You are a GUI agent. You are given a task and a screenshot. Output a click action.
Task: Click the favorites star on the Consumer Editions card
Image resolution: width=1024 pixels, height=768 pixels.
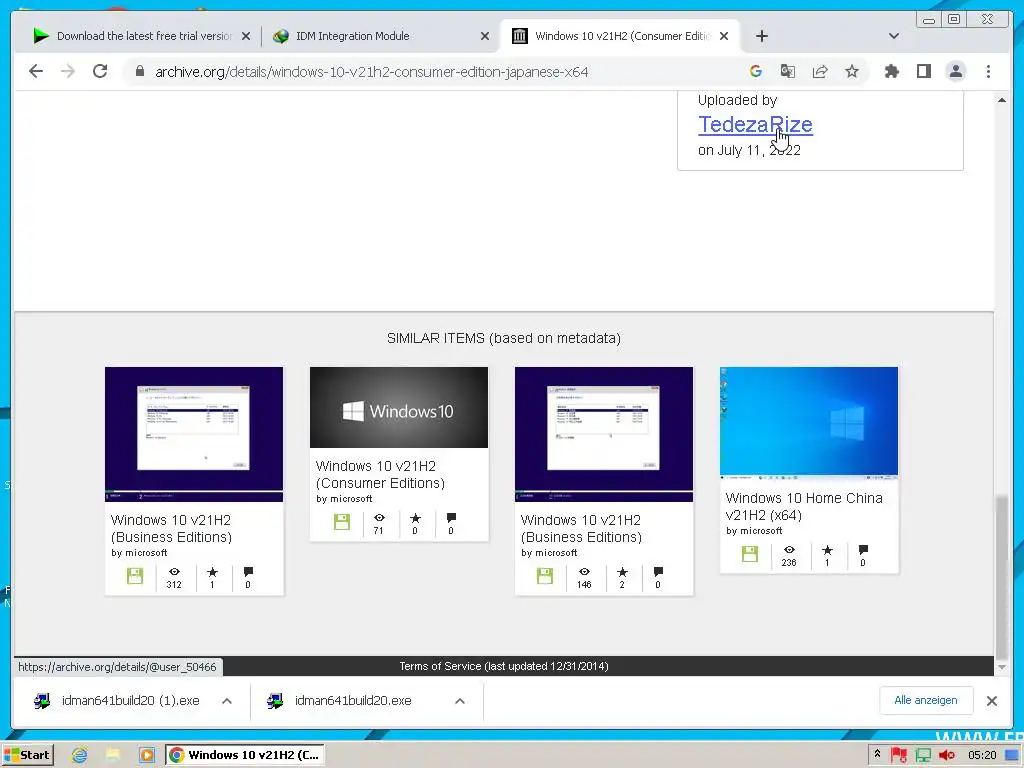pyautogui.click(x=415, y=518)
